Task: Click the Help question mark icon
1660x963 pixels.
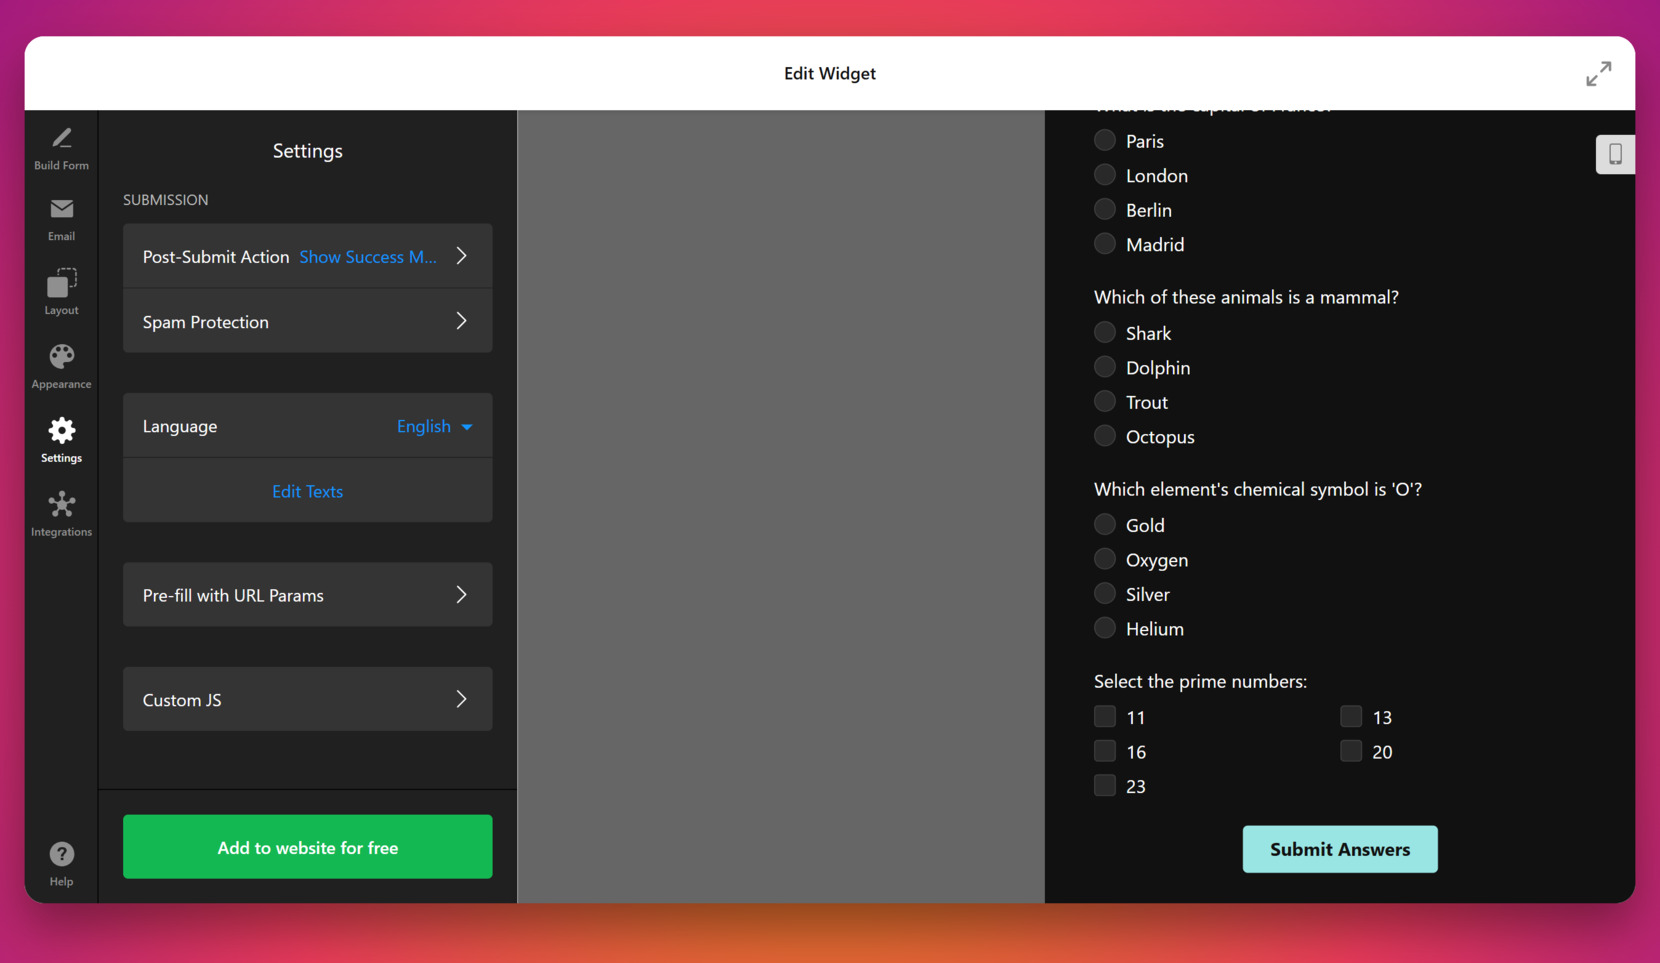Action: point(61,854)
